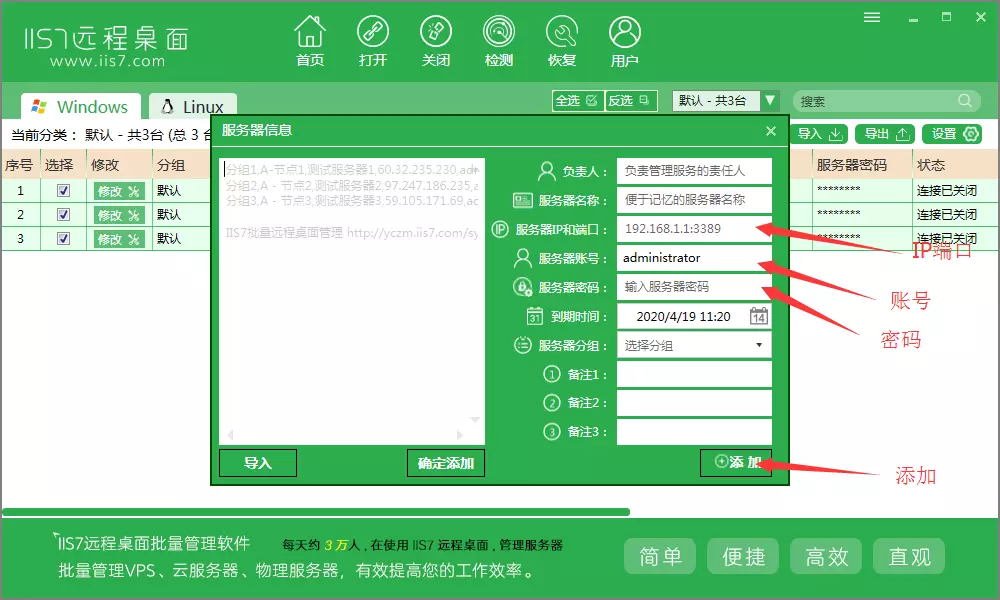Click 修改 edit button in row 1
Viewport: 1000px width, 600px height.
pos(119,191)
